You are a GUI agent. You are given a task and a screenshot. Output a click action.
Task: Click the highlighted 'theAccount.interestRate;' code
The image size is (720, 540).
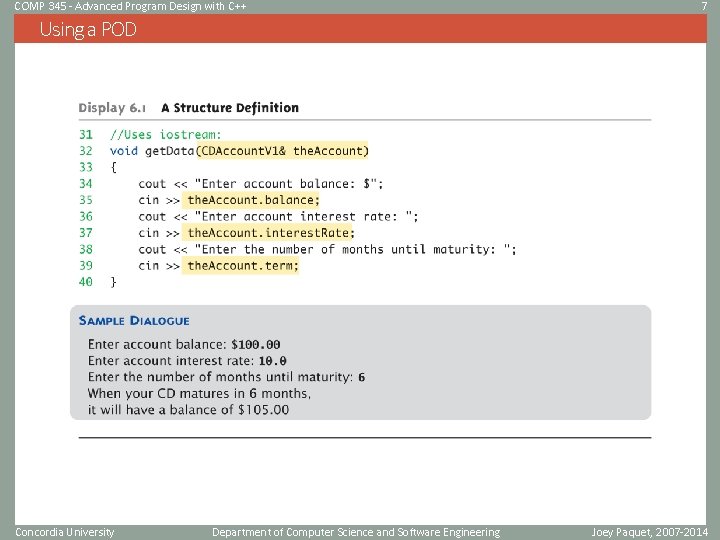pyautogui.click(x=269, y=233)
